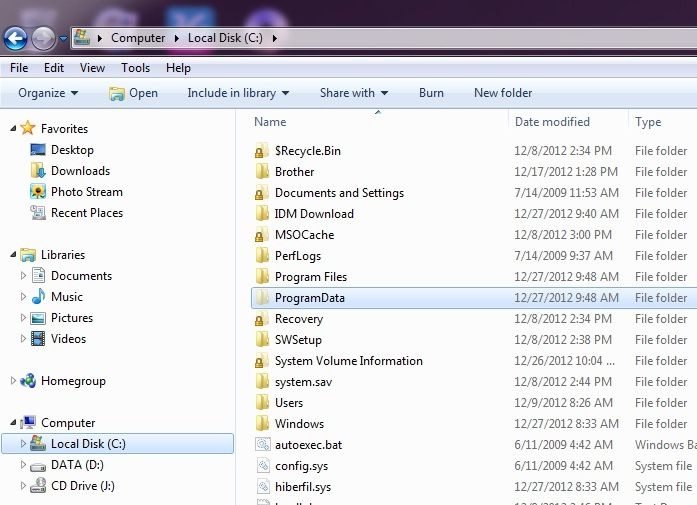Sort by the Date modified column header
Image resolution: width=697 pixels, height=505 pixels.
coord(552,122)
